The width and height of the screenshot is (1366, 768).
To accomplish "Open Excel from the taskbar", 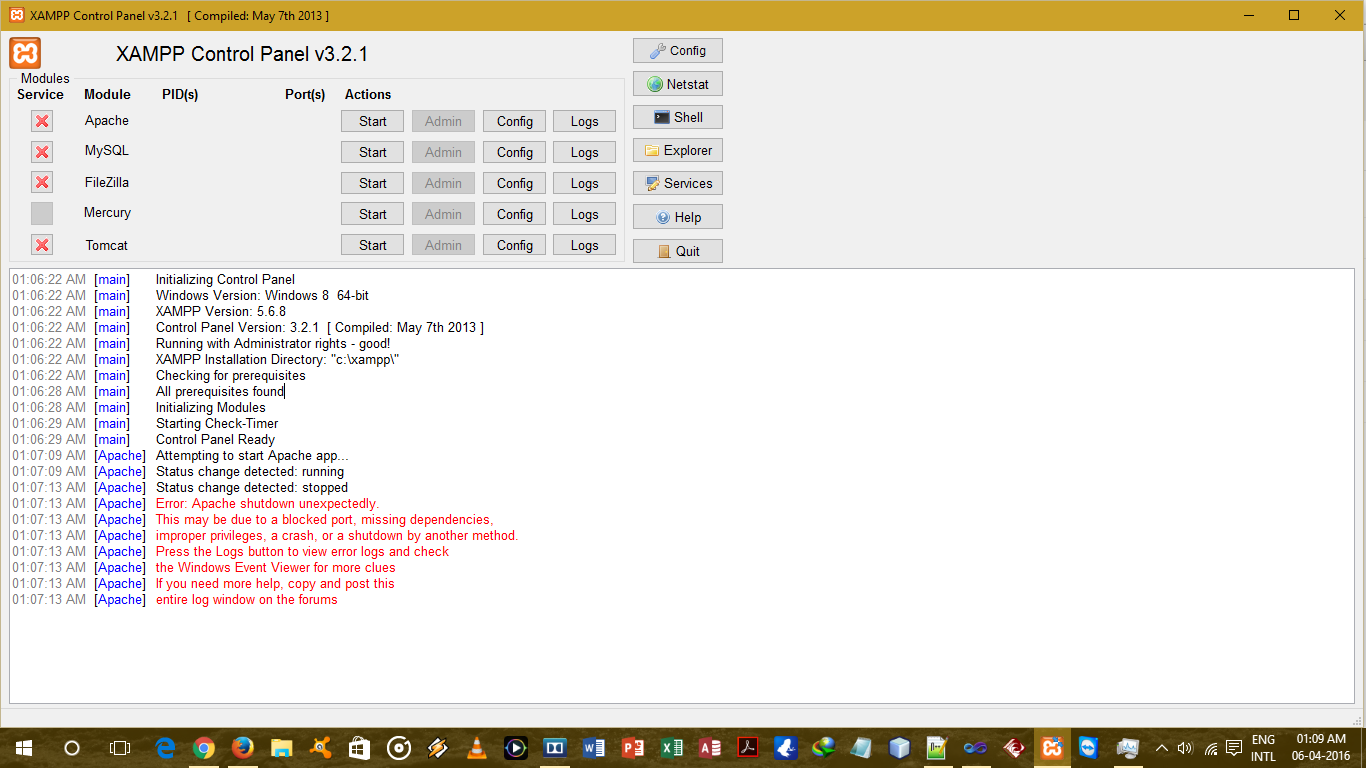I will pos(672,748).
